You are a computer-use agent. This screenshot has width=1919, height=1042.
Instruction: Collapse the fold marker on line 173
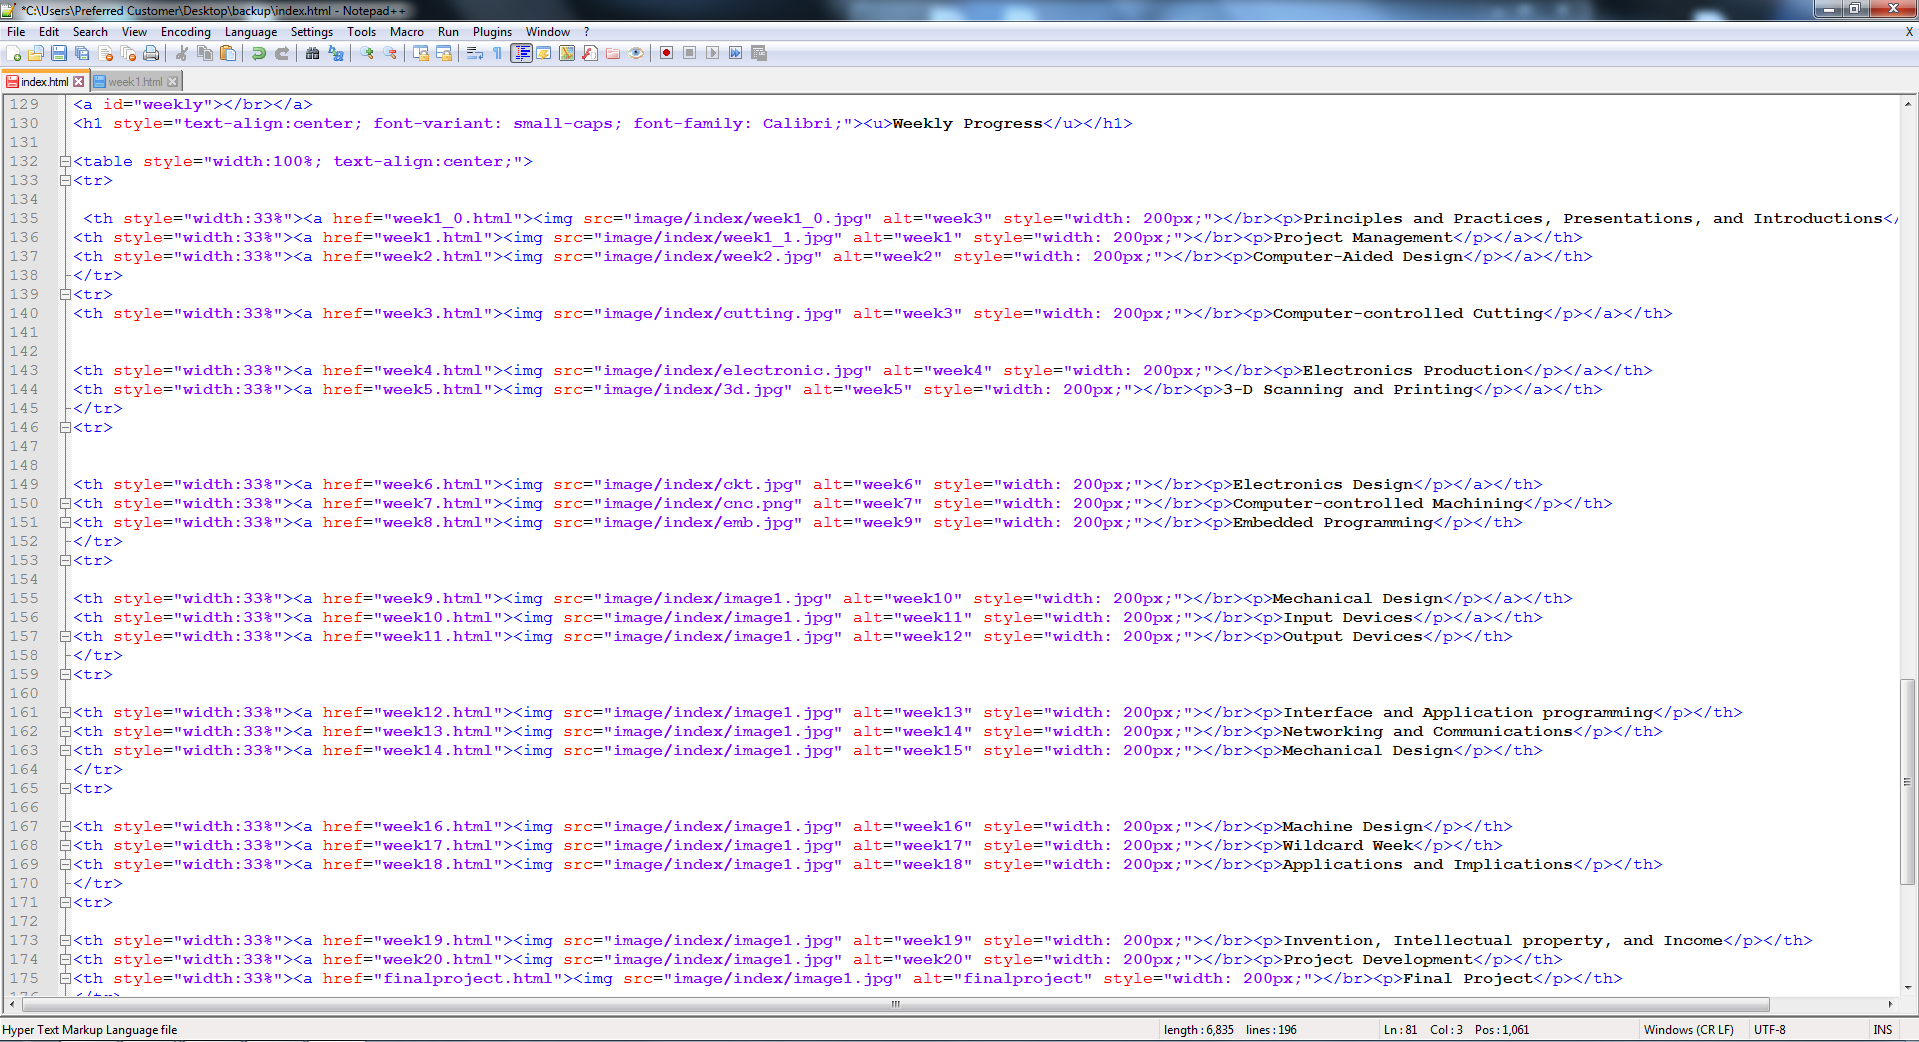pyautogui.click(x=65, y=940)
